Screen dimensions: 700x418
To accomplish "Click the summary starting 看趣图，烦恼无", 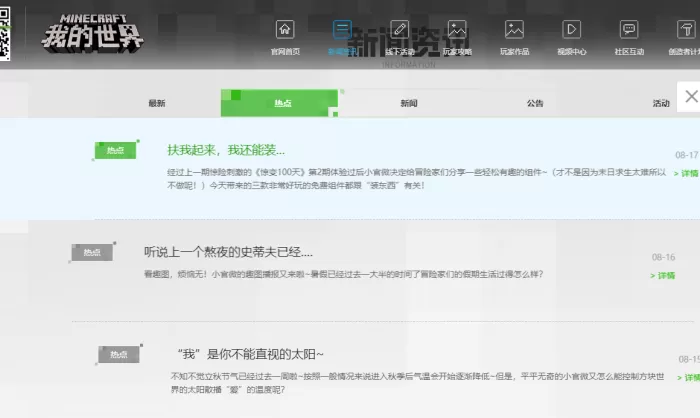I will point(343,274).
